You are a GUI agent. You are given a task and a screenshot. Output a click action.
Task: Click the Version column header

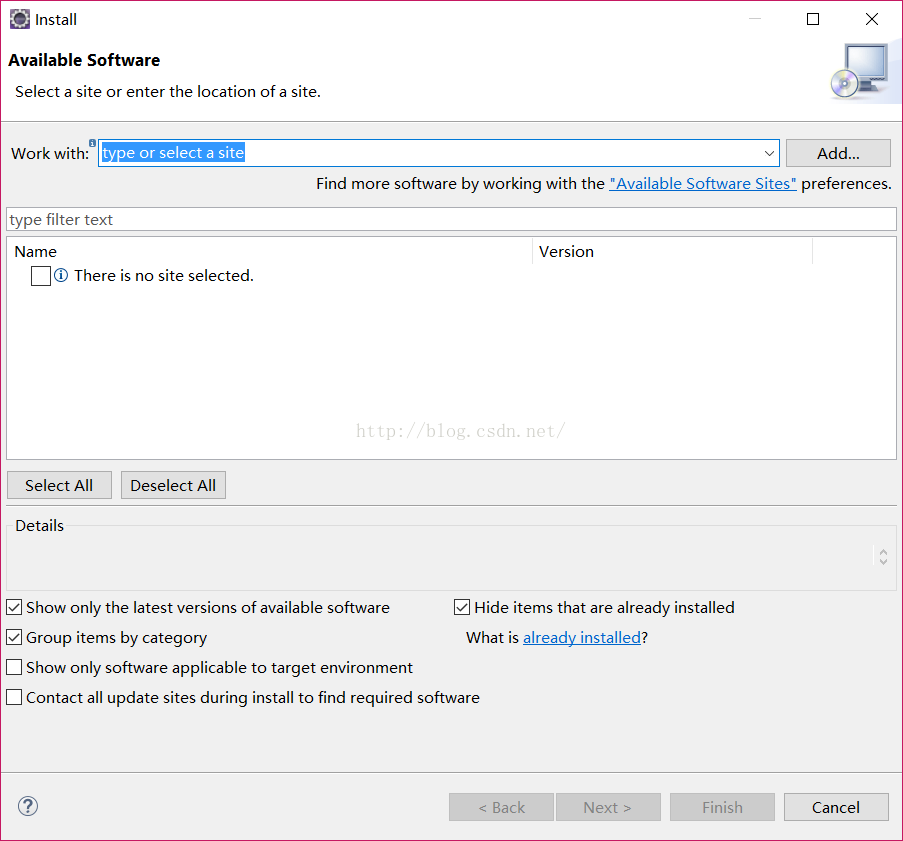[x=673, y=252]
